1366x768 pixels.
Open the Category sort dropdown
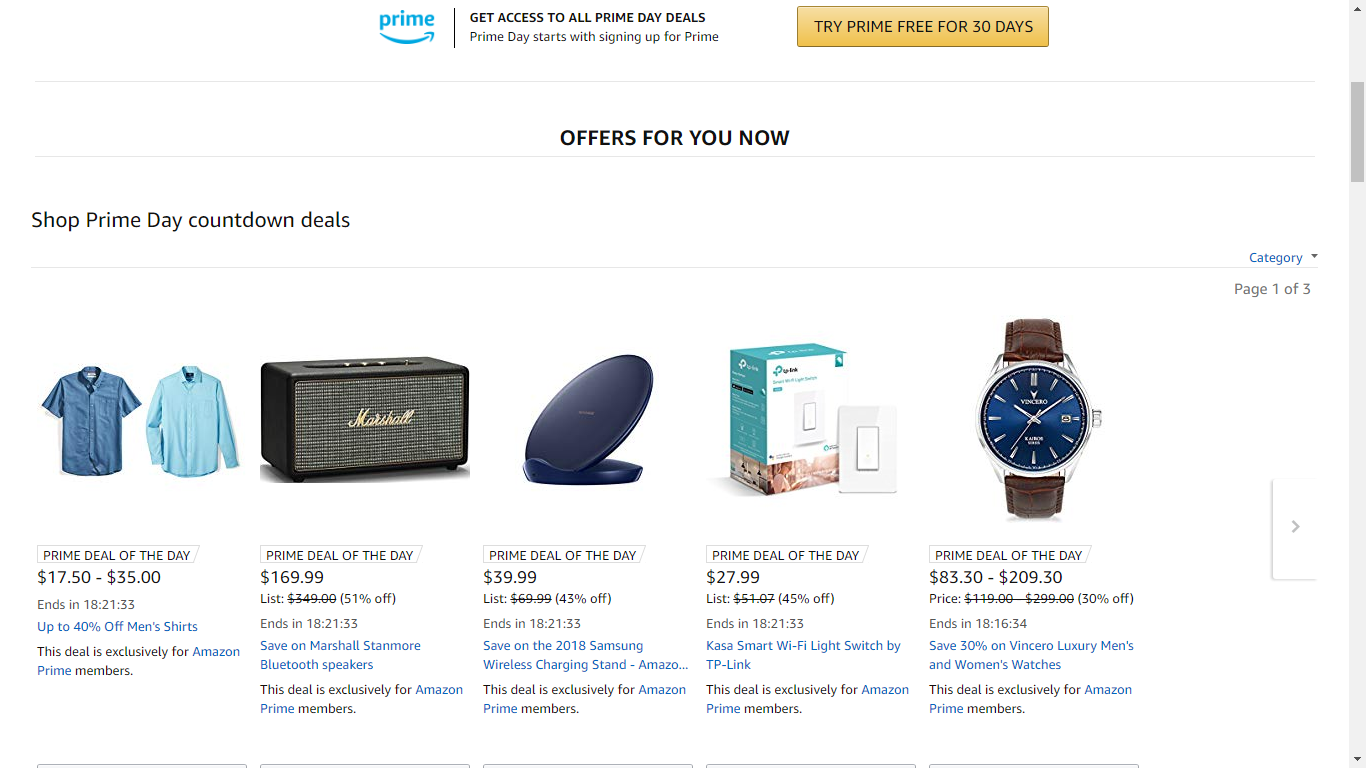coord(1274,257)
